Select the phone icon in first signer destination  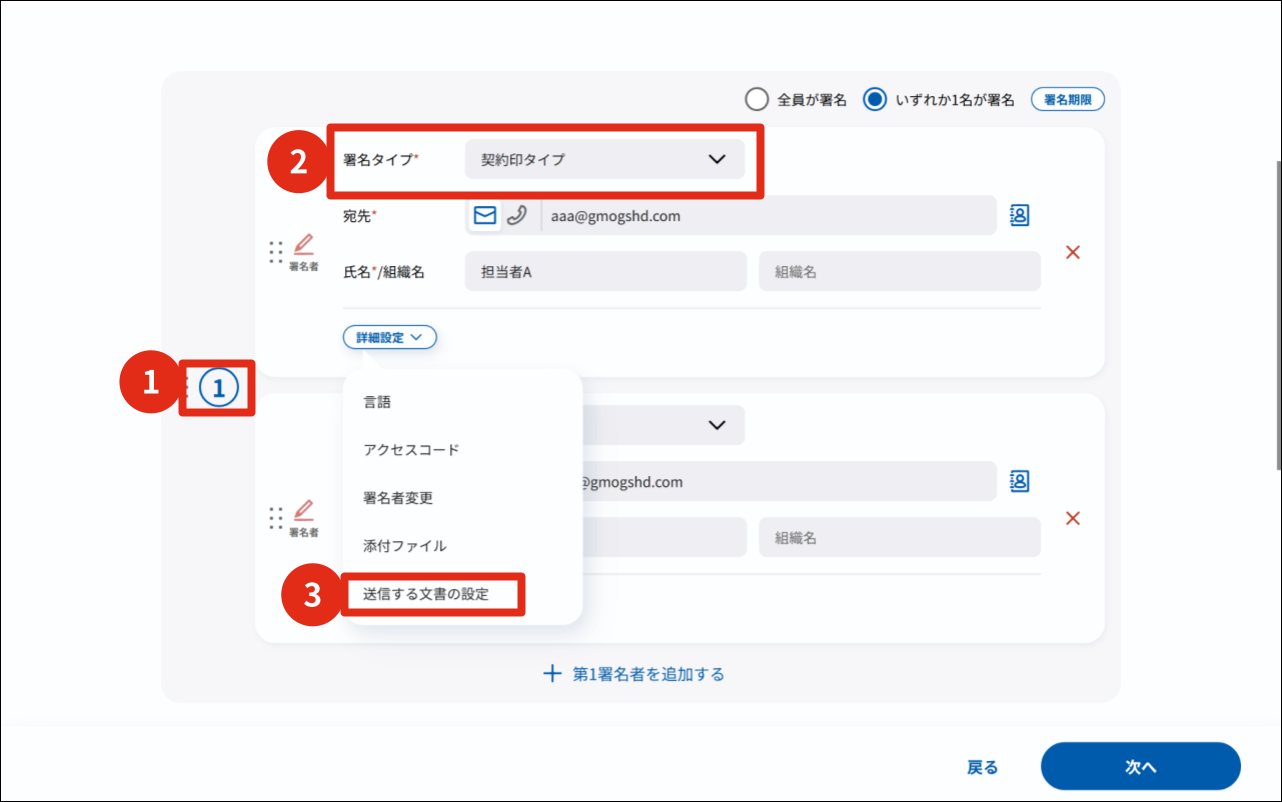[x=517, y=216]
